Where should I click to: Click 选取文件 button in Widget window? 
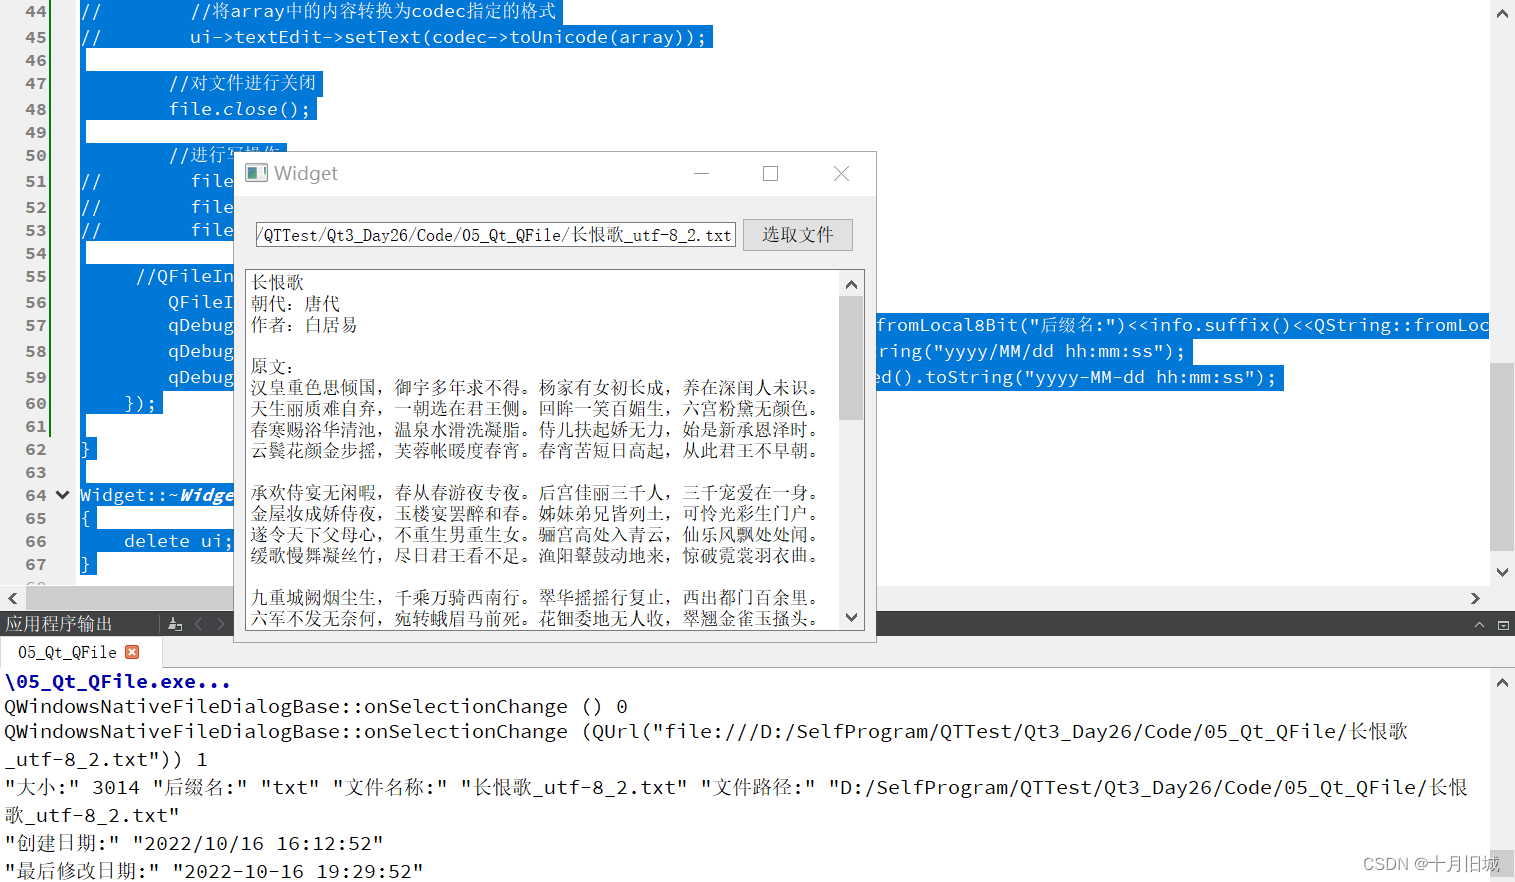(x=797, y=235)
